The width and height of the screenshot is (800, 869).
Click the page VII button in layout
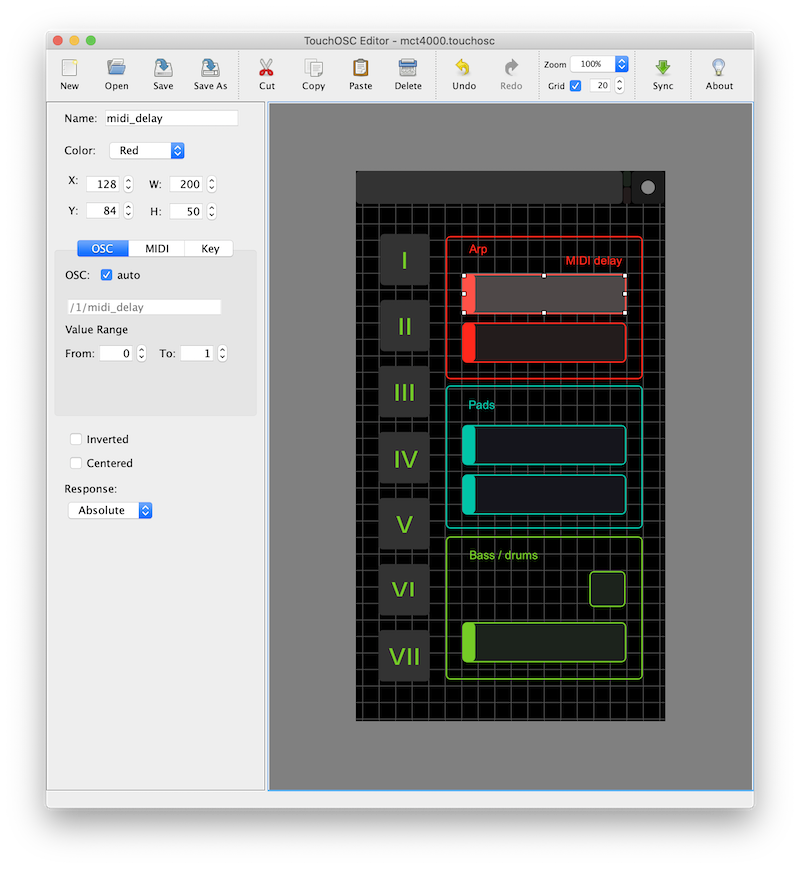(x=404, y=656)
